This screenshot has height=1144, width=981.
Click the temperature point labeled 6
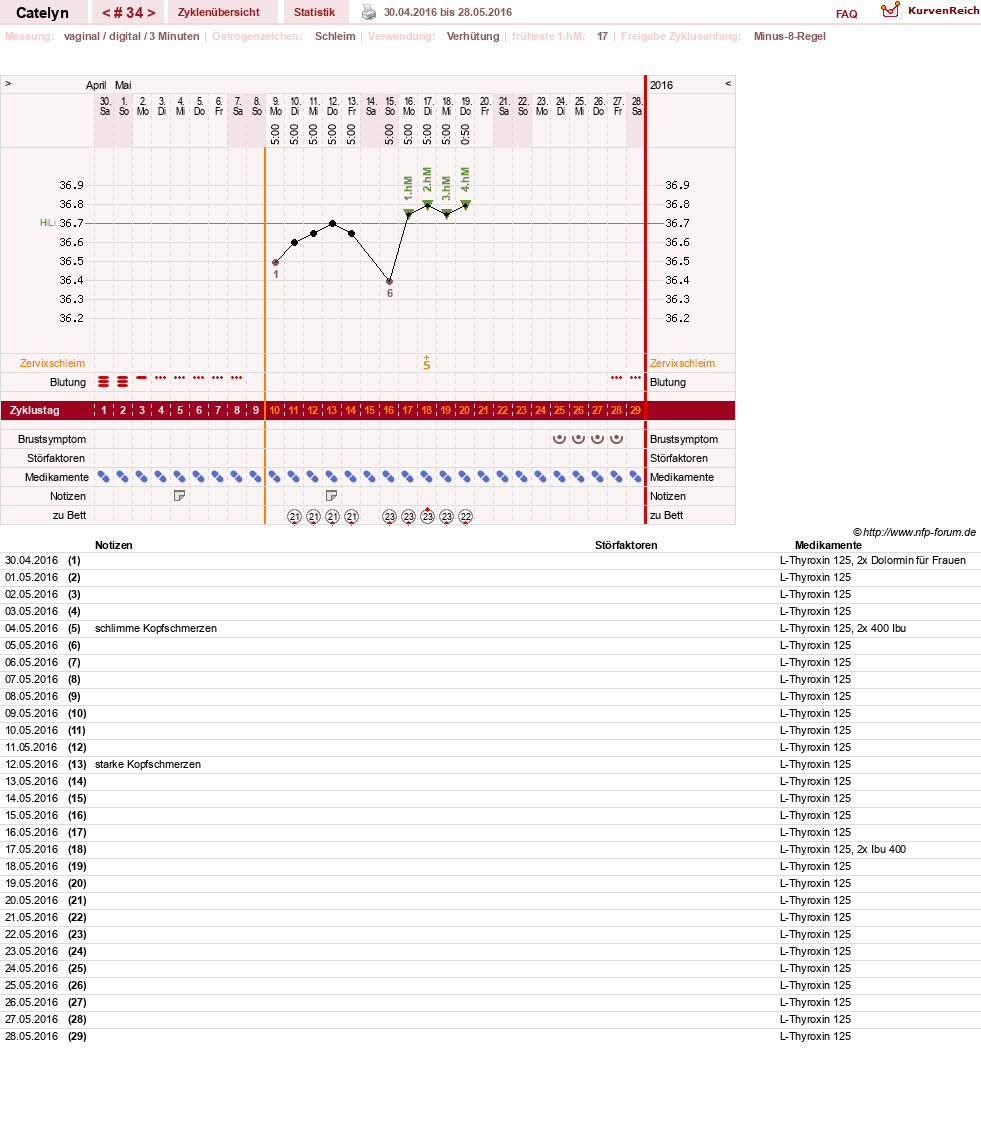click(x=389, y=282)
